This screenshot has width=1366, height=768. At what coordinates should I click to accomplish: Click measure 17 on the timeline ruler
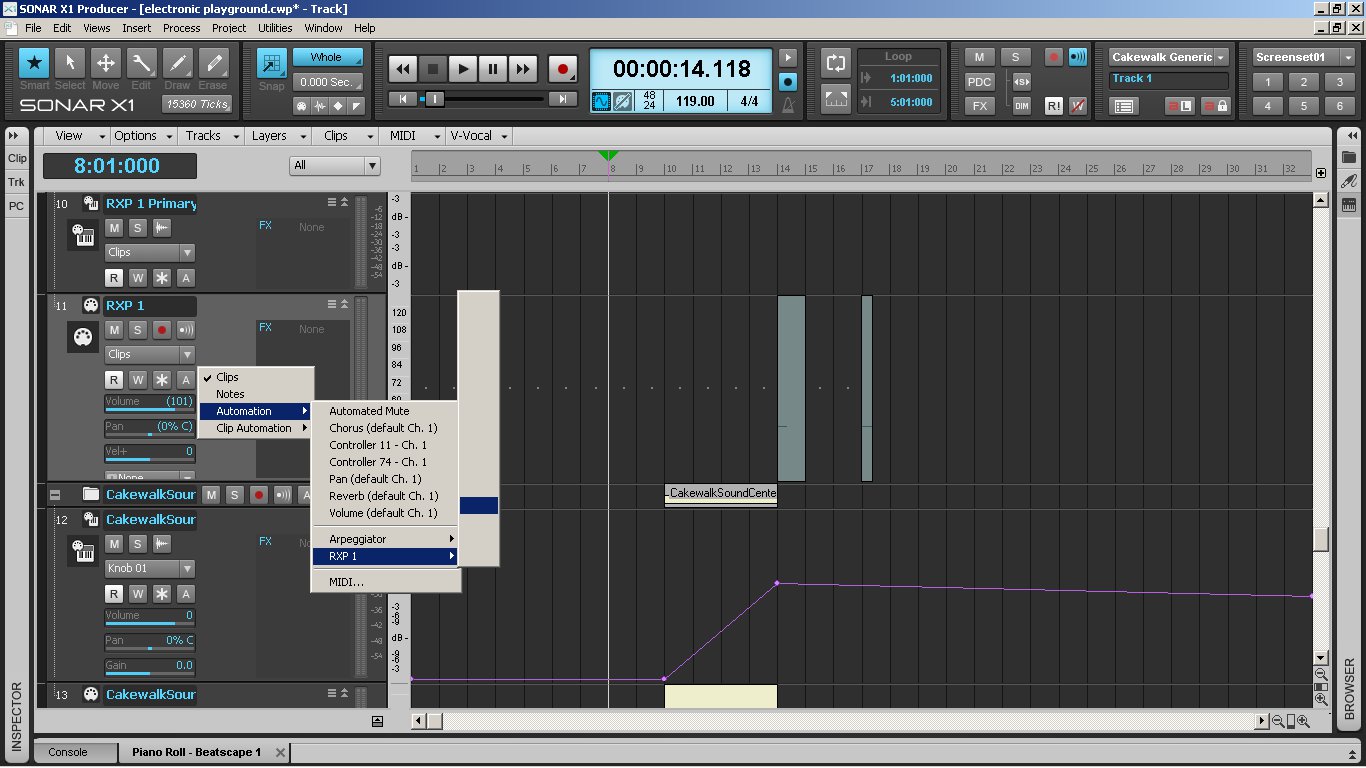tap(868, 169)
